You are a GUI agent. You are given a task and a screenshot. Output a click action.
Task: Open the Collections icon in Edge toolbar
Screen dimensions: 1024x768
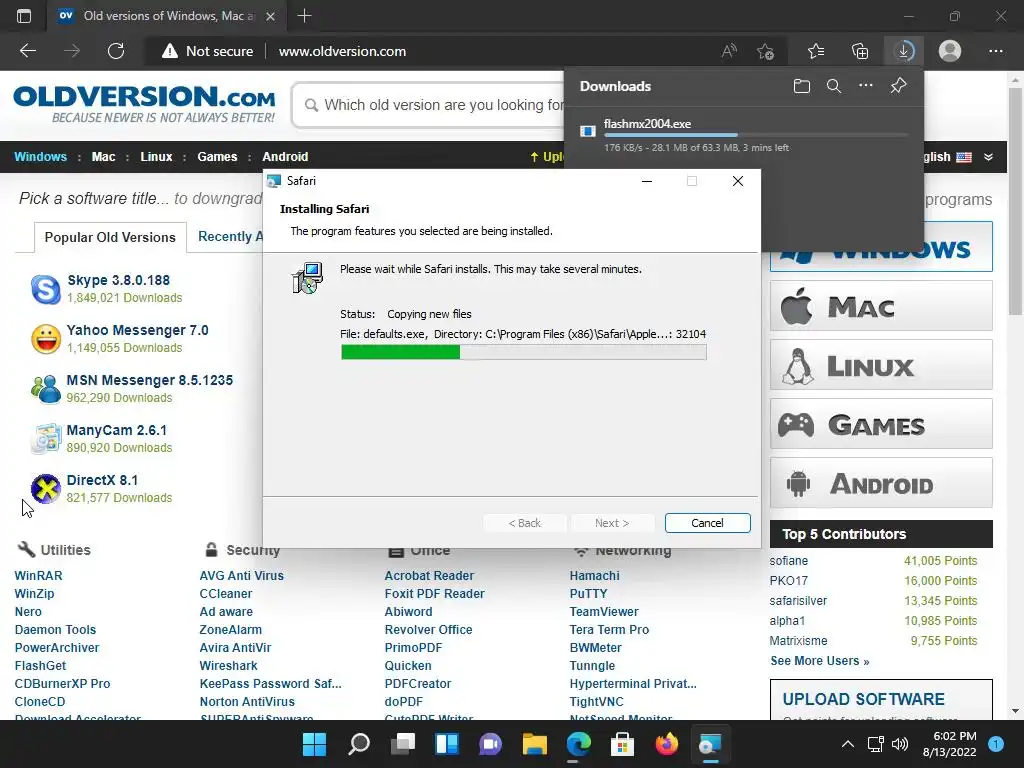point(860,51)
